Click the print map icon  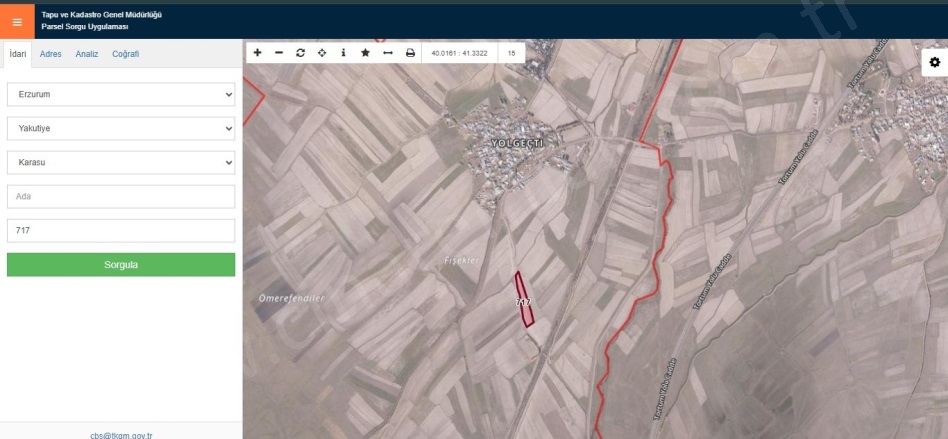[x=410, y=53]
